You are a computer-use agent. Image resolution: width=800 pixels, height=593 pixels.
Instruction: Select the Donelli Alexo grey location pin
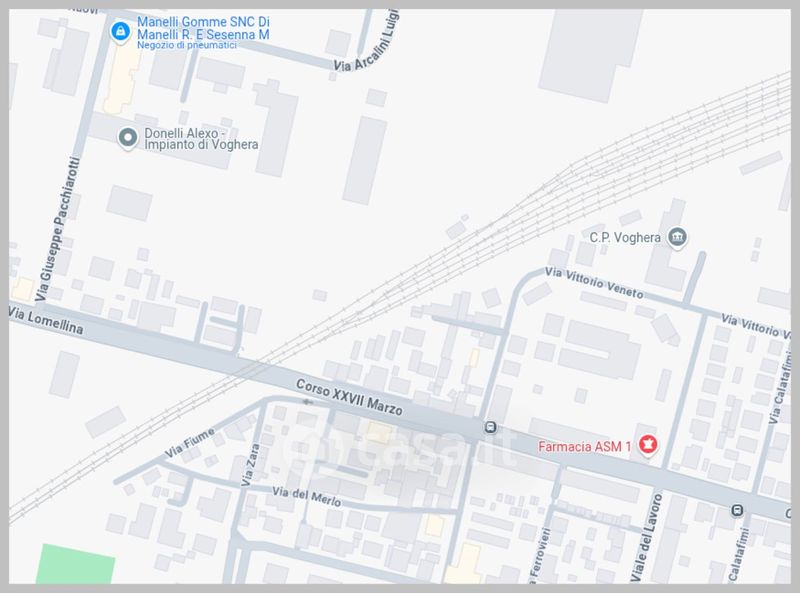click(128, 138)
